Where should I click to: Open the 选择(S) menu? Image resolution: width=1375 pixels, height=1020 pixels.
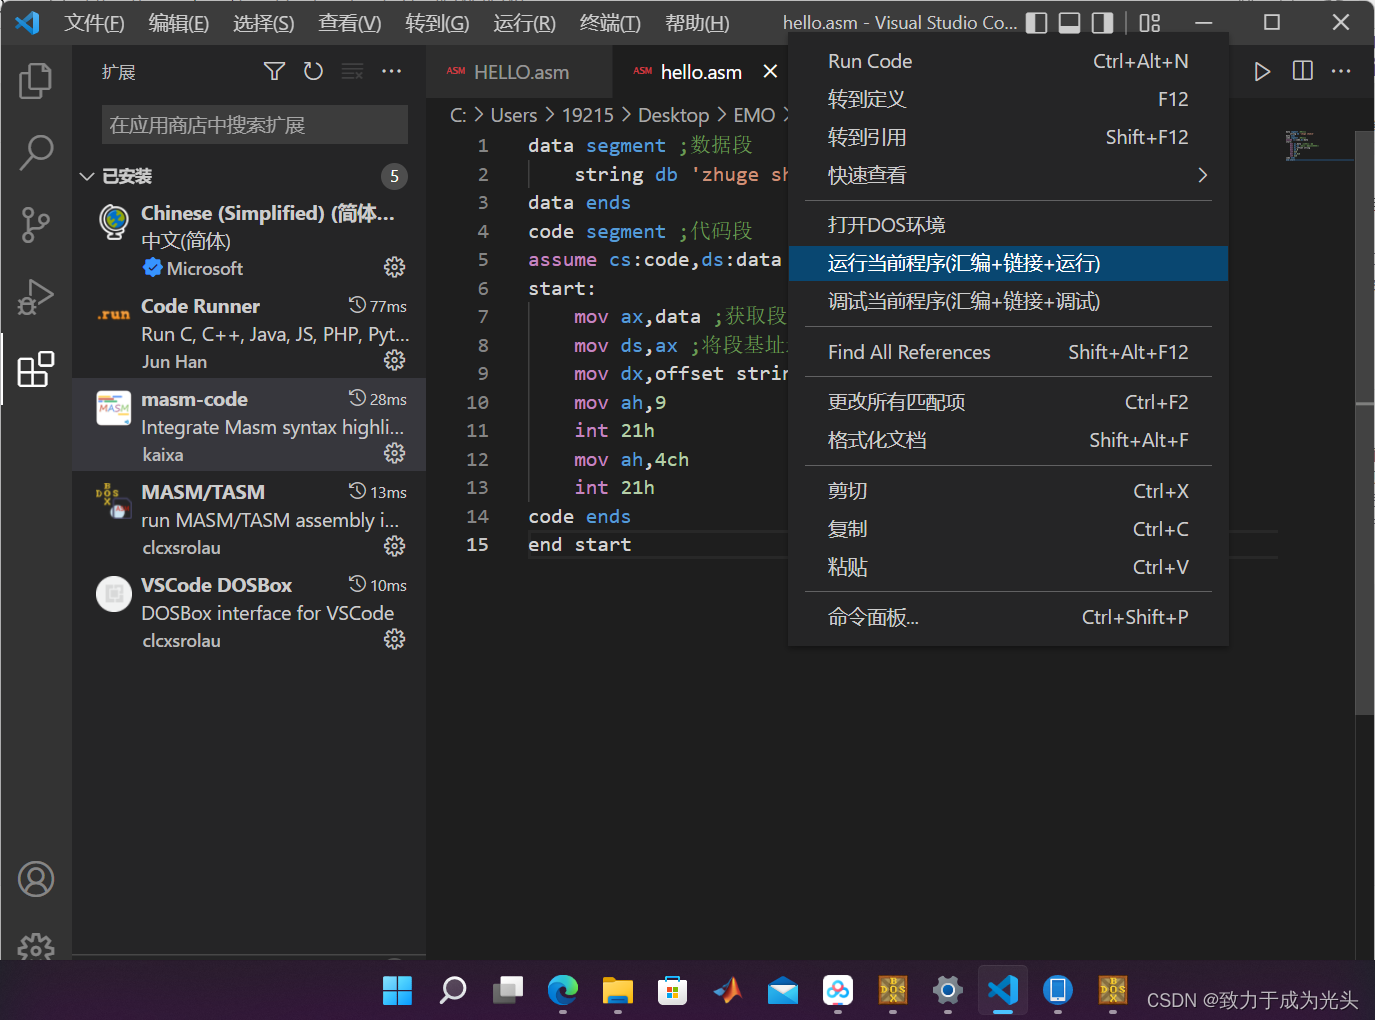tap(264, 23)
